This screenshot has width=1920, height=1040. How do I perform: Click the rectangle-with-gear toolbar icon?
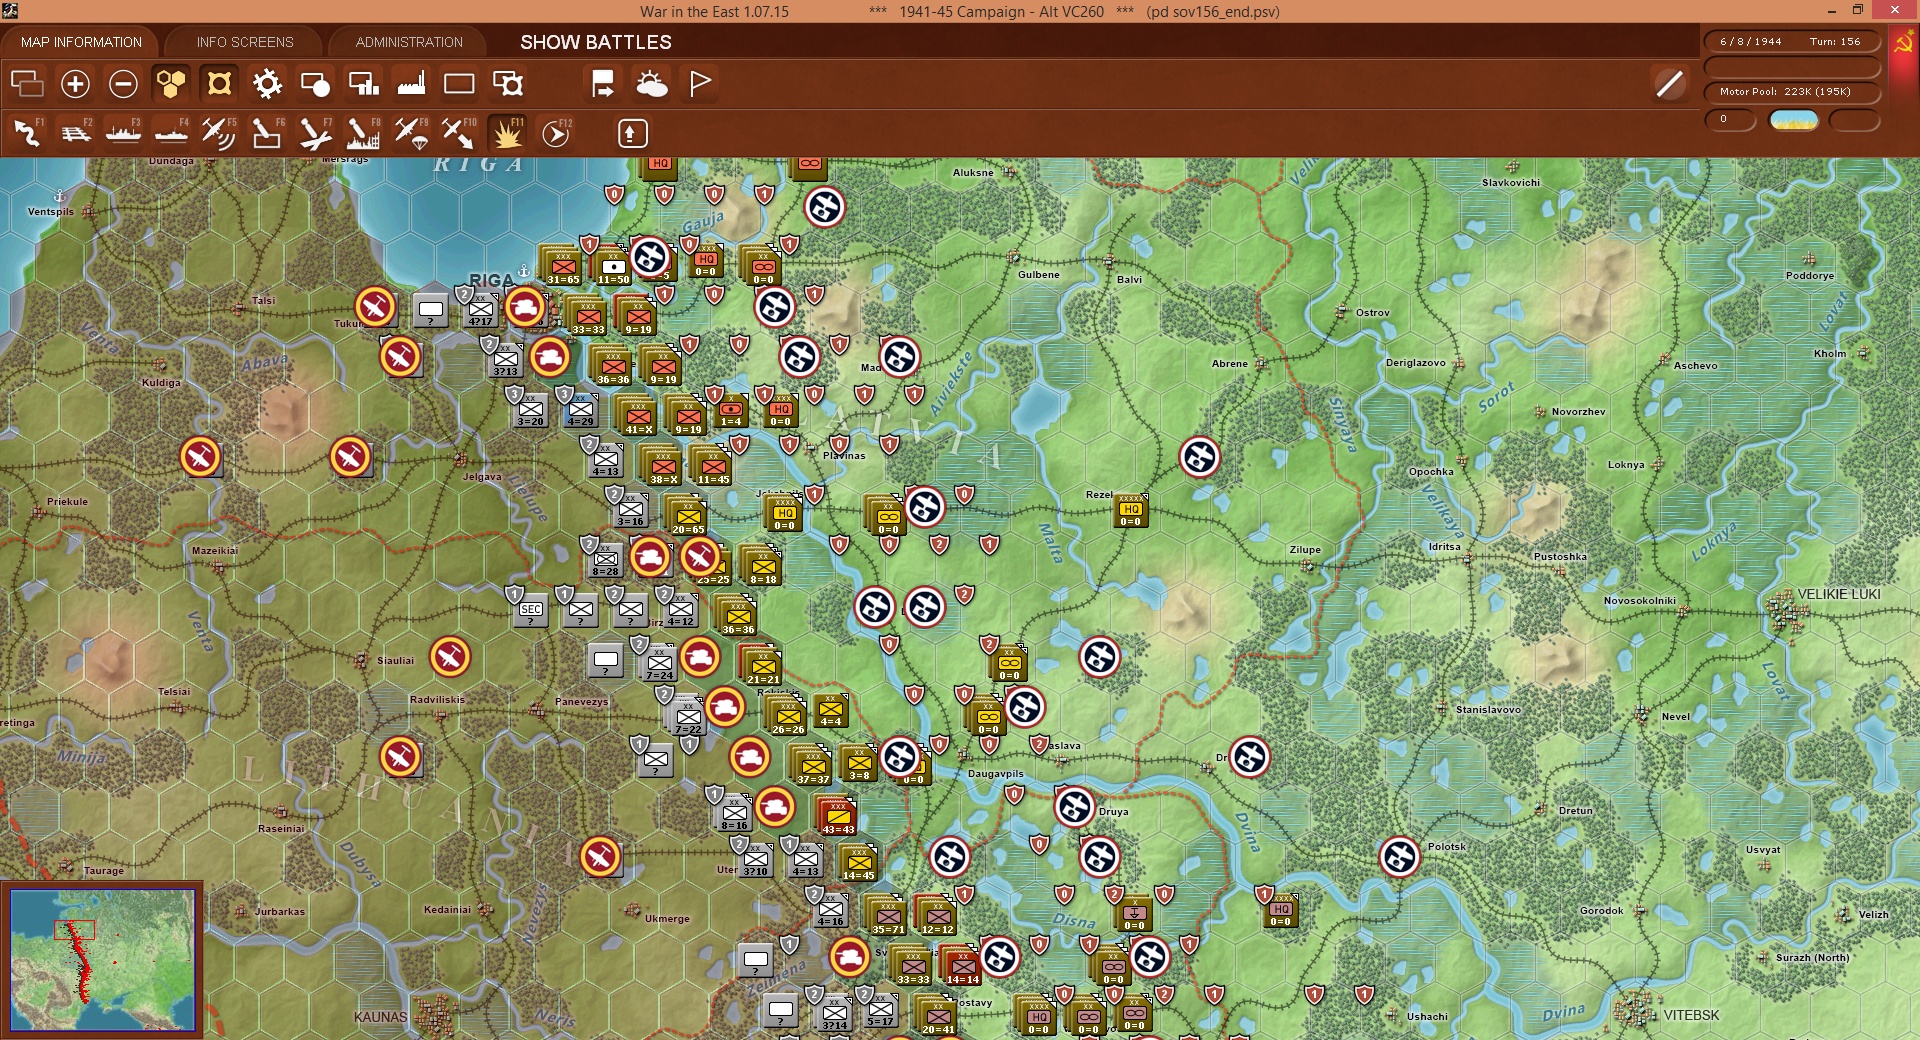(x=508, y=84)
